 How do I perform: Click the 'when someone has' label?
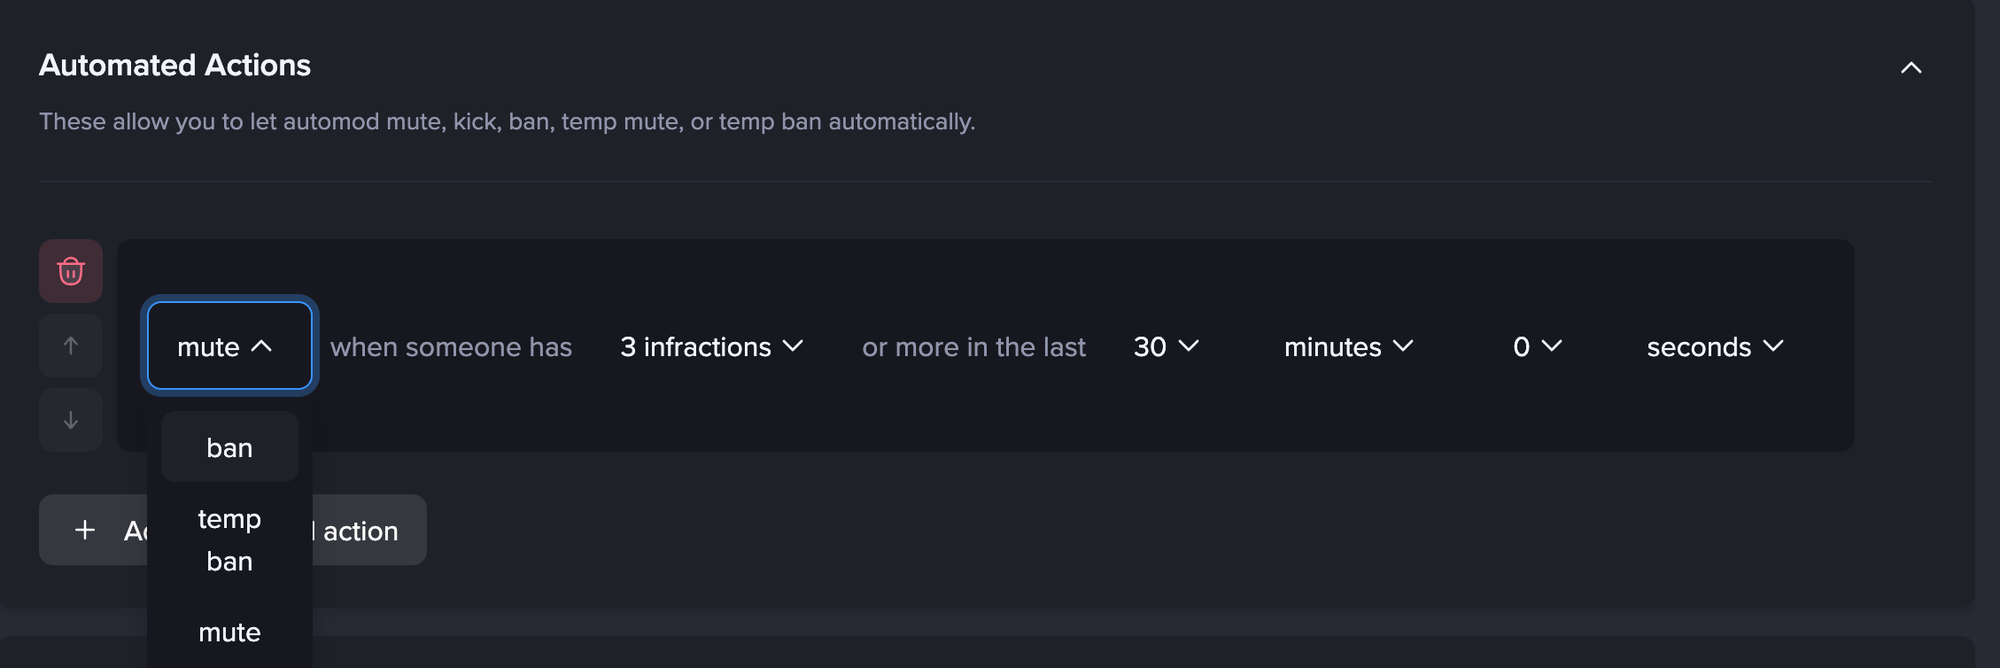451,347
